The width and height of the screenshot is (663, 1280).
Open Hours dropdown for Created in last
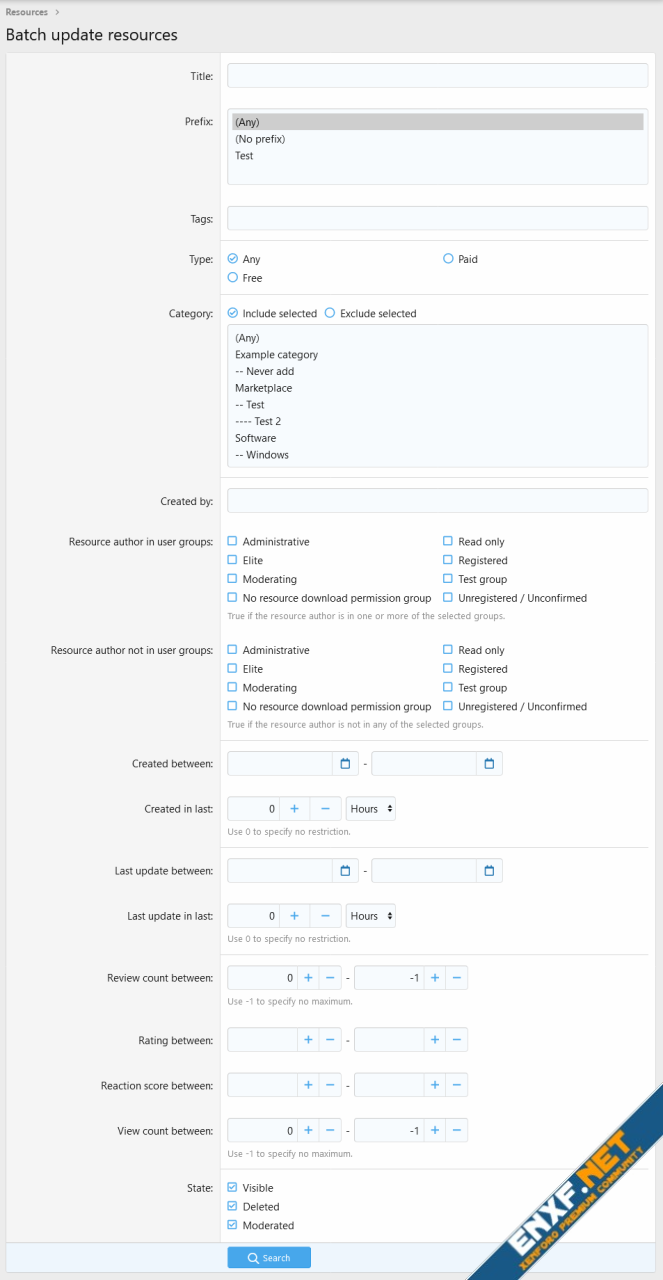point(370,808)
